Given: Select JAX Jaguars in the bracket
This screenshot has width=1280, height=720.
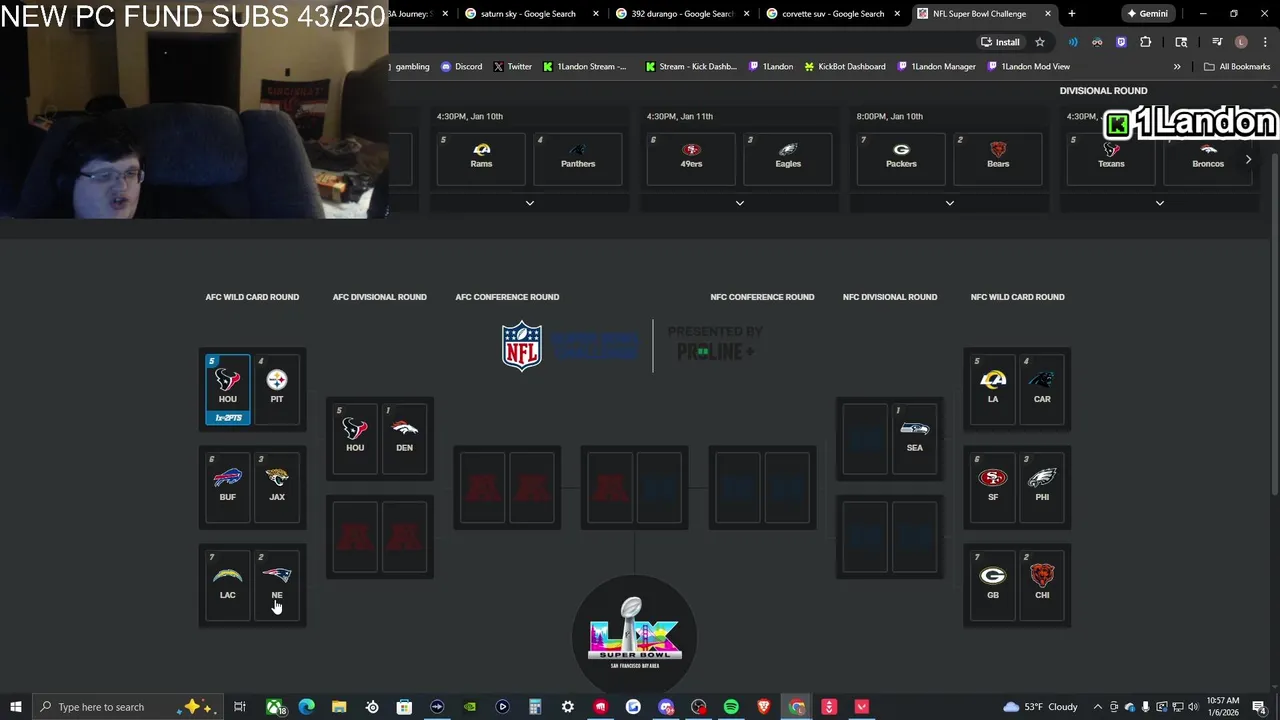Looking at the screenshot, I should [277, 487].
